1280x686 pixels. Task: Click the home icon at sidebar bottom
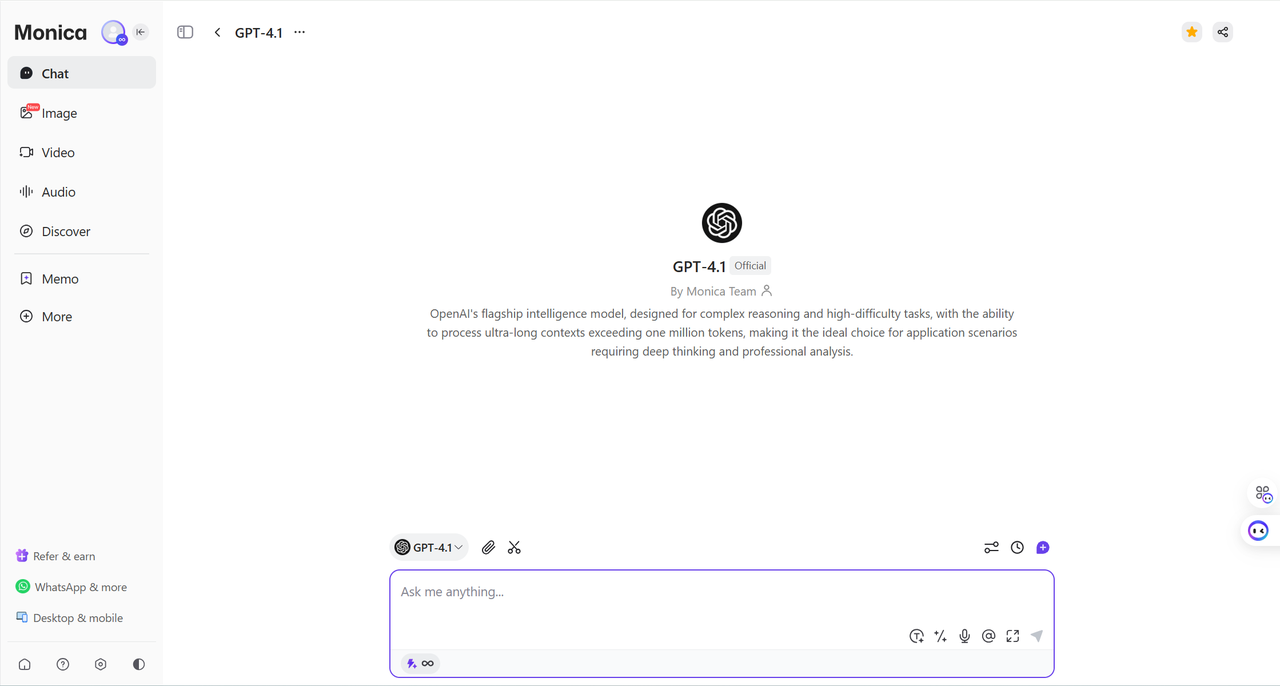click(25, 664)
